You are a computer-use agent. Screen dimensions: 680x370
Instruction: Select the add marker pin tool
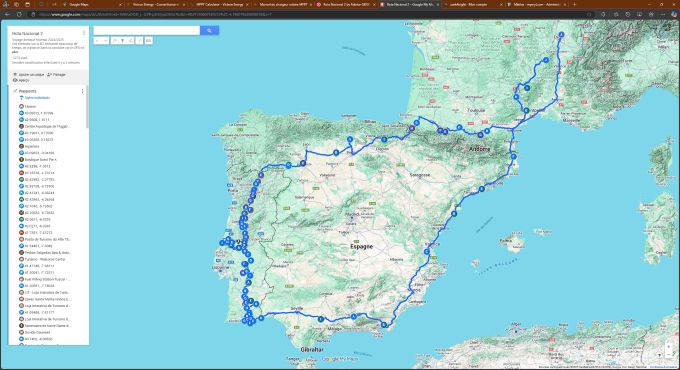click(123, 41)
